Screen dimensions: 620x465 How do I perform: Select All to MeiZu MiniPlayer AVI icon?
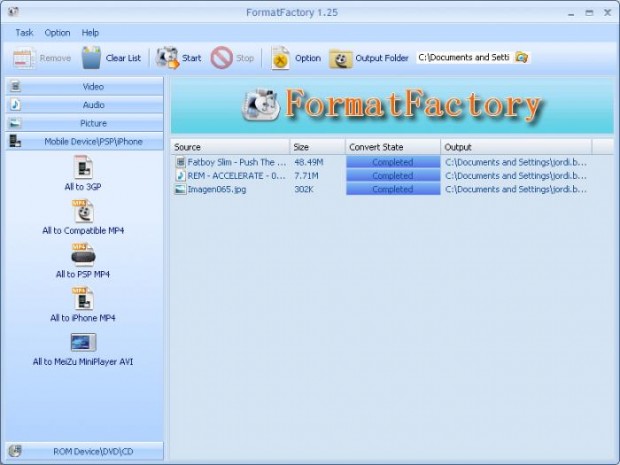(83, 342)
